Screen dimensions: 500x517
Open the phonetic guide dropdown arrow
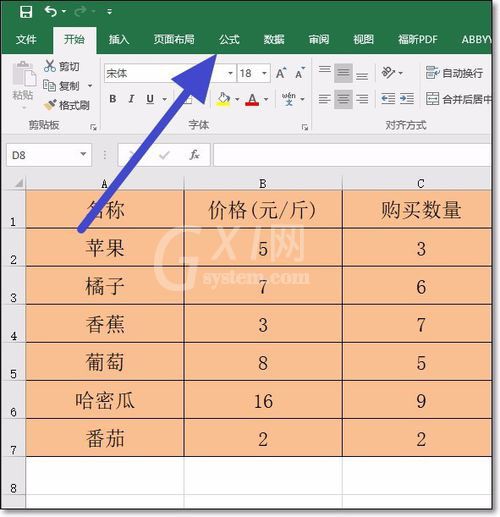[302, 99]
